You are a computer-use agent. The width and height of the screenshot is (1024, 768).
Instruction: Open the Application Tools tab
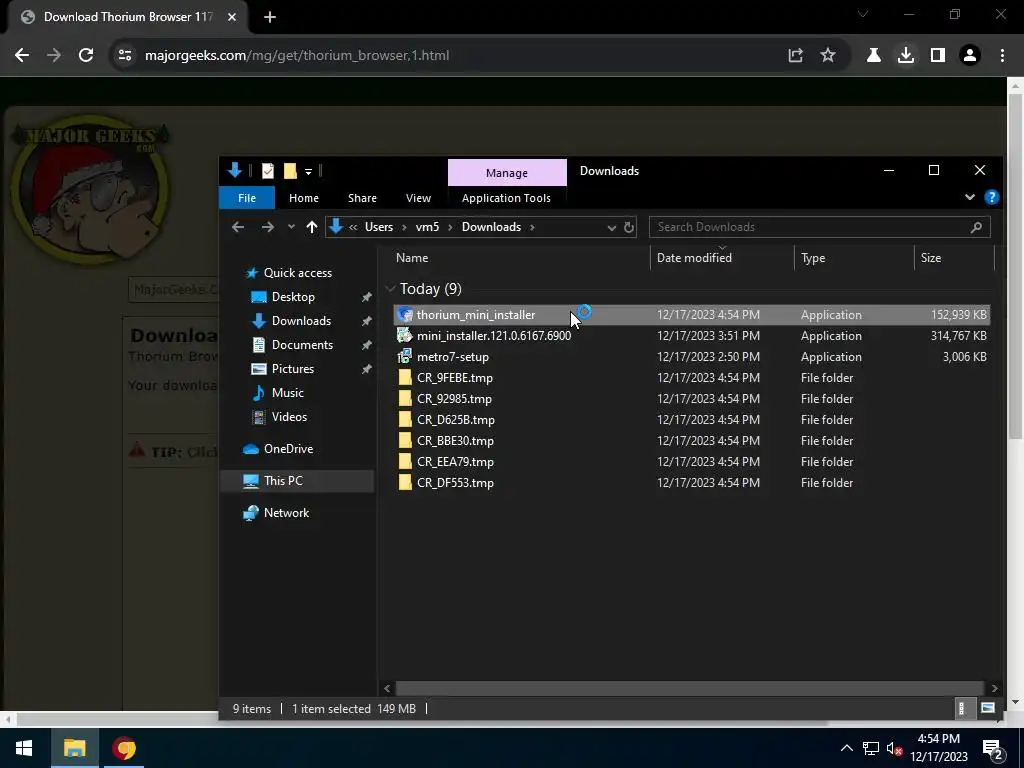point(506,198)
